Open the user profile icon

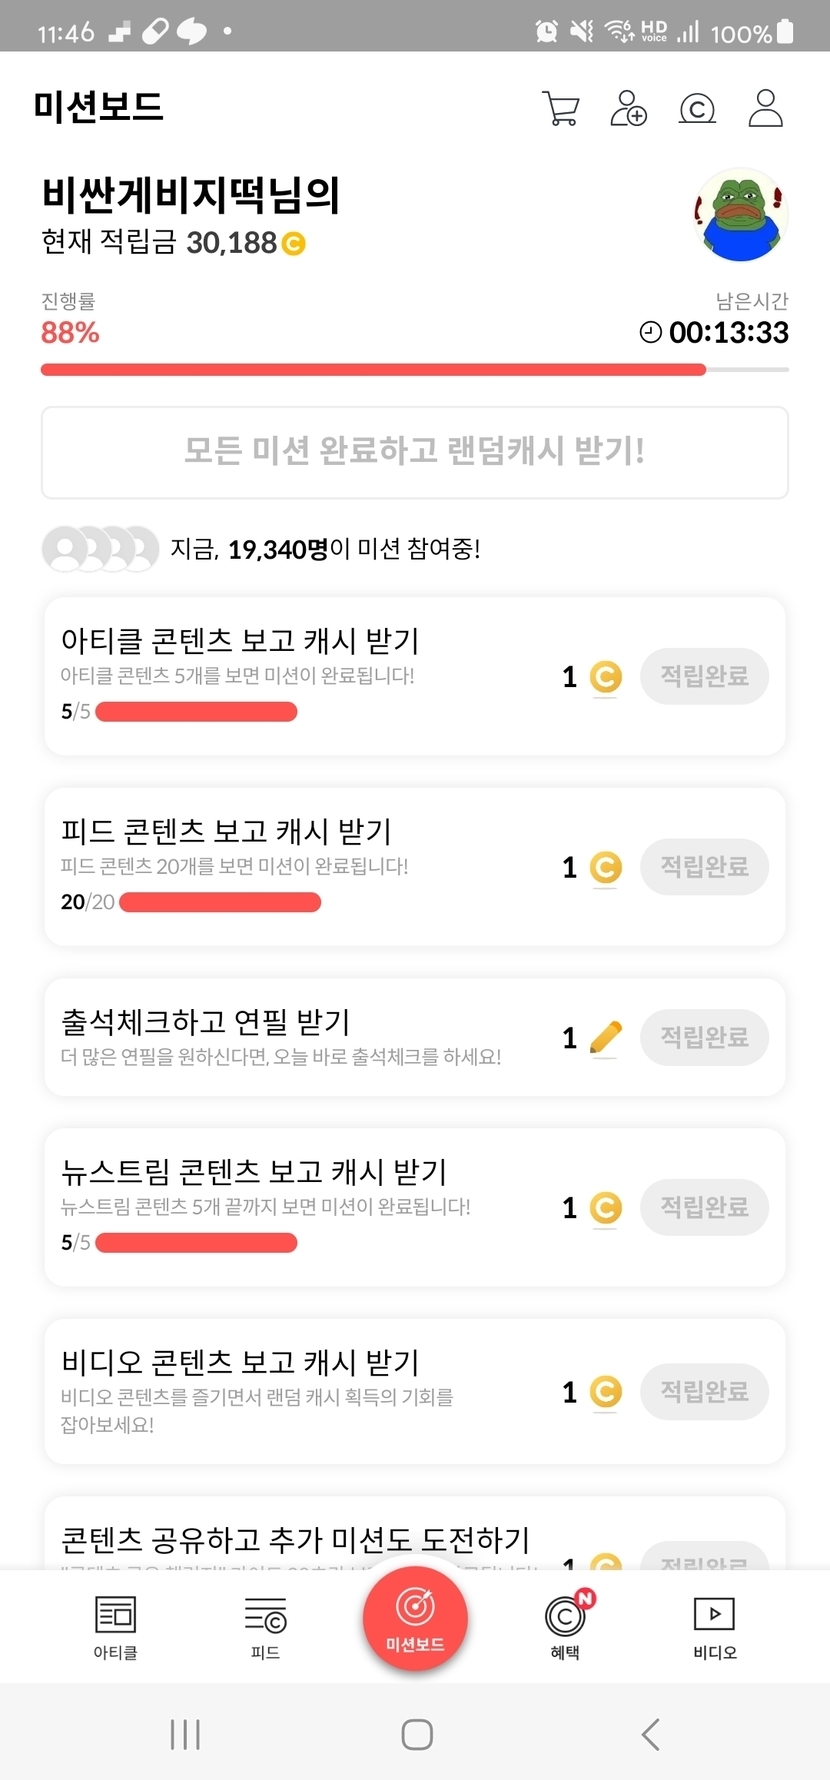coord(765,108)
